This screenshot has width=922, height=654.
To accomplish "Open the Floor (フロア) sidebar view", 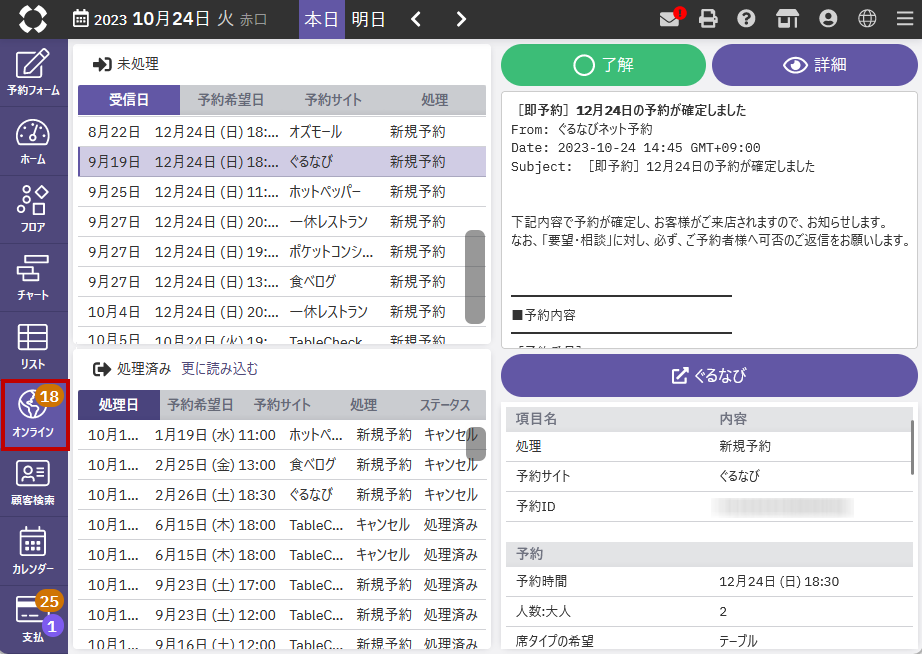I will click(x=33, y=209).
